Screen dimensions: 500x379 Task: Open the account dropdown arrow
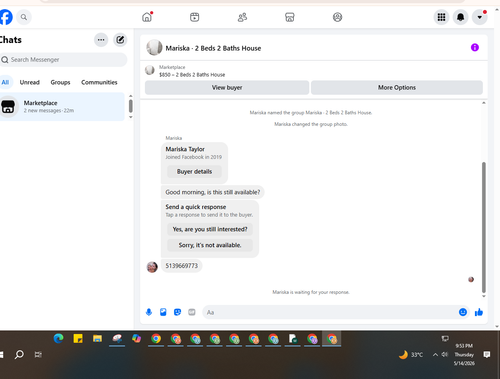[x=480, y=17]
